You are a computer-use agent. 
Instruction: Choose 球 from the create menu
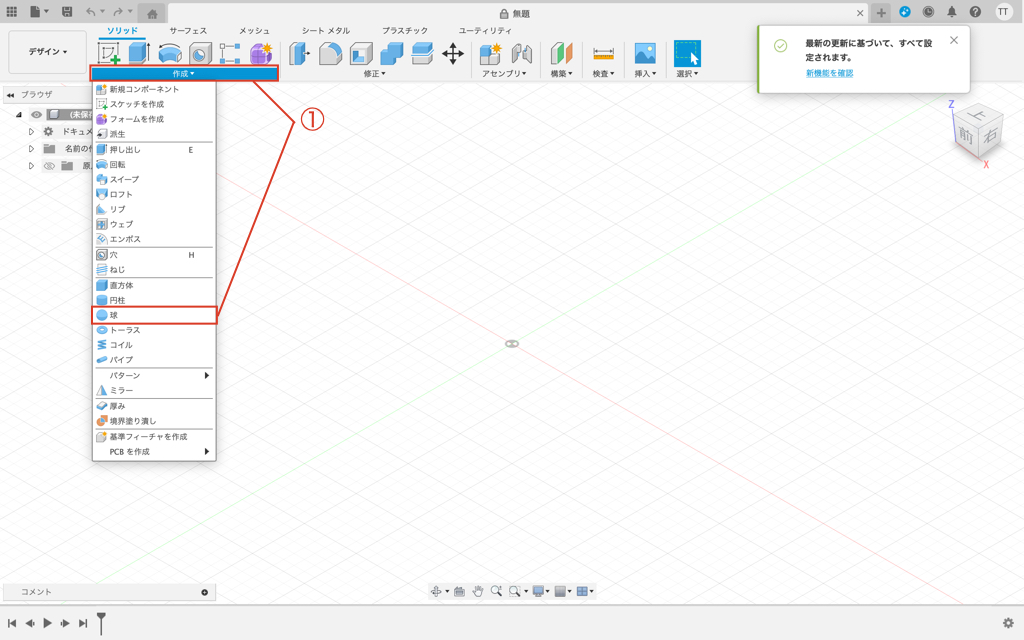point(154,315)
